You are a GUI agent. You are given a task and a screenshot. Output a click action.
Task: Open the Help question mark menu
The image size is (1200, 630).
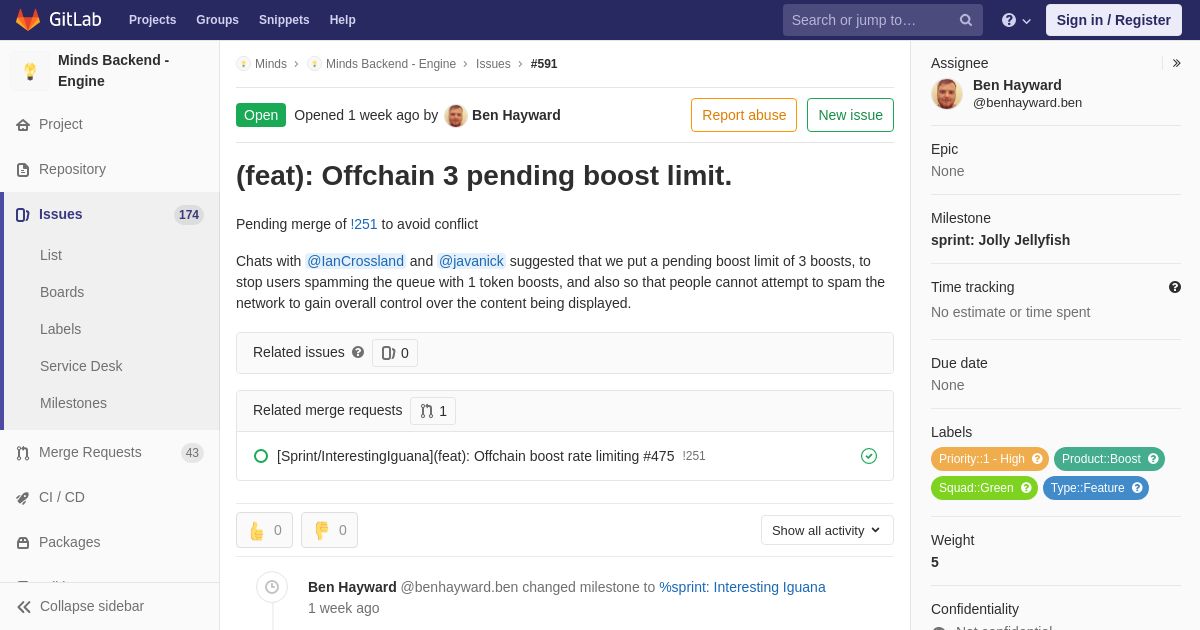click(1016, 20)
